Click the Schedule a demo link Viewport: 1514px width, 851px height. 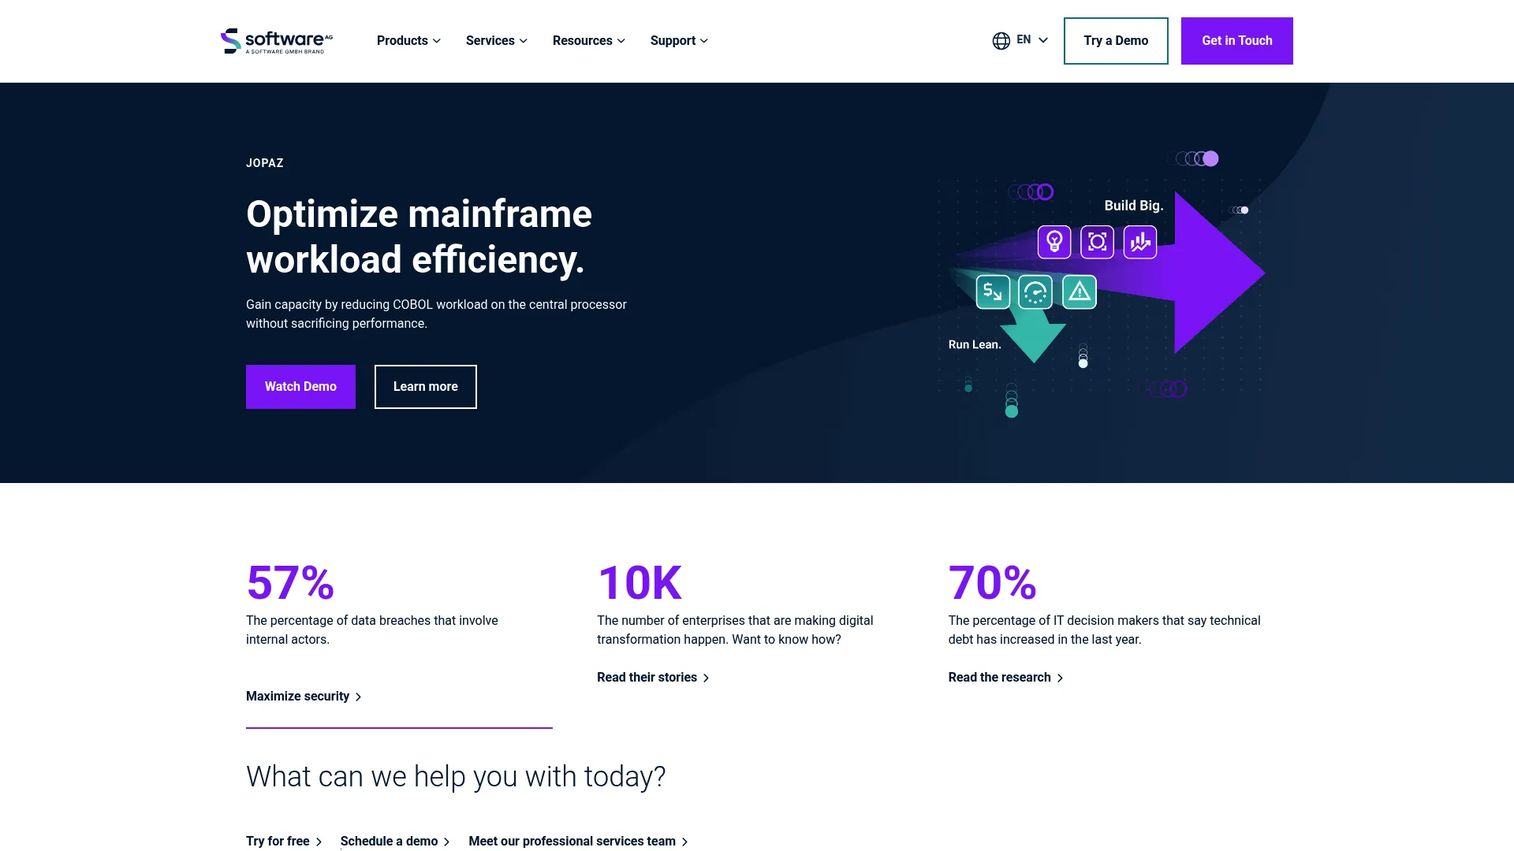click(x=395, y=841)
